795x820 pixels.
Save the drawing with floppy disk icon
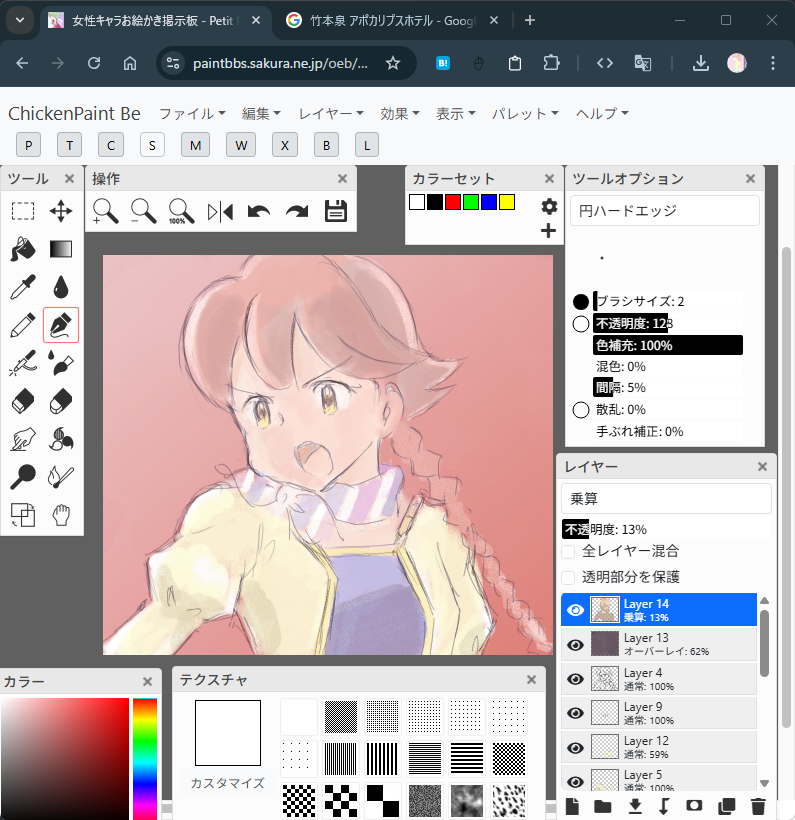pyautogui.click(x=336, y=211)
